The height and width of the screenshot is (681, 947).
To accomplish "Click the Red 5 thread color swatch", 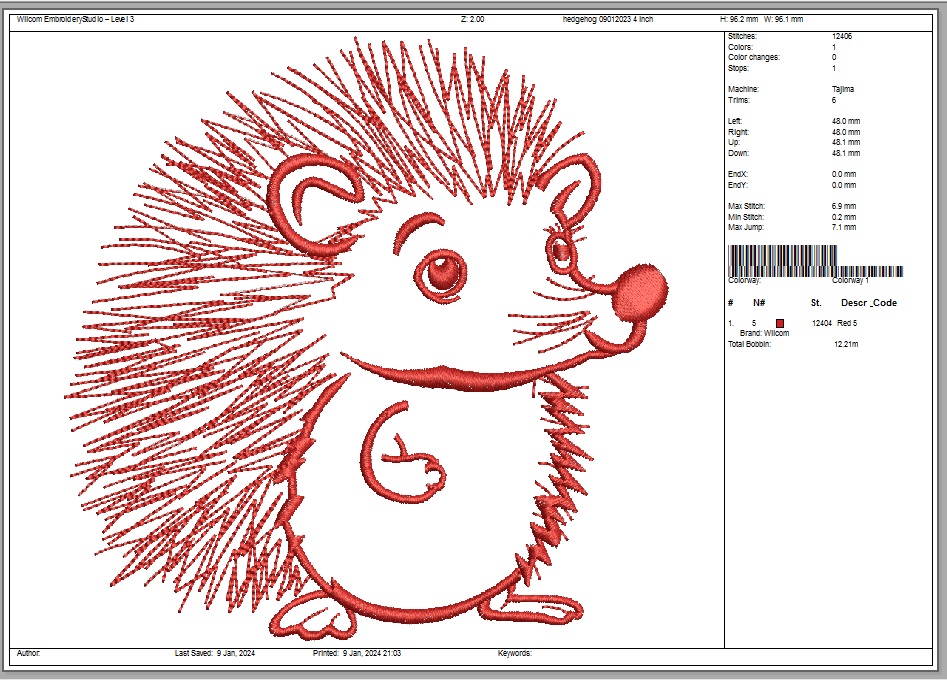I will [781, 322].
